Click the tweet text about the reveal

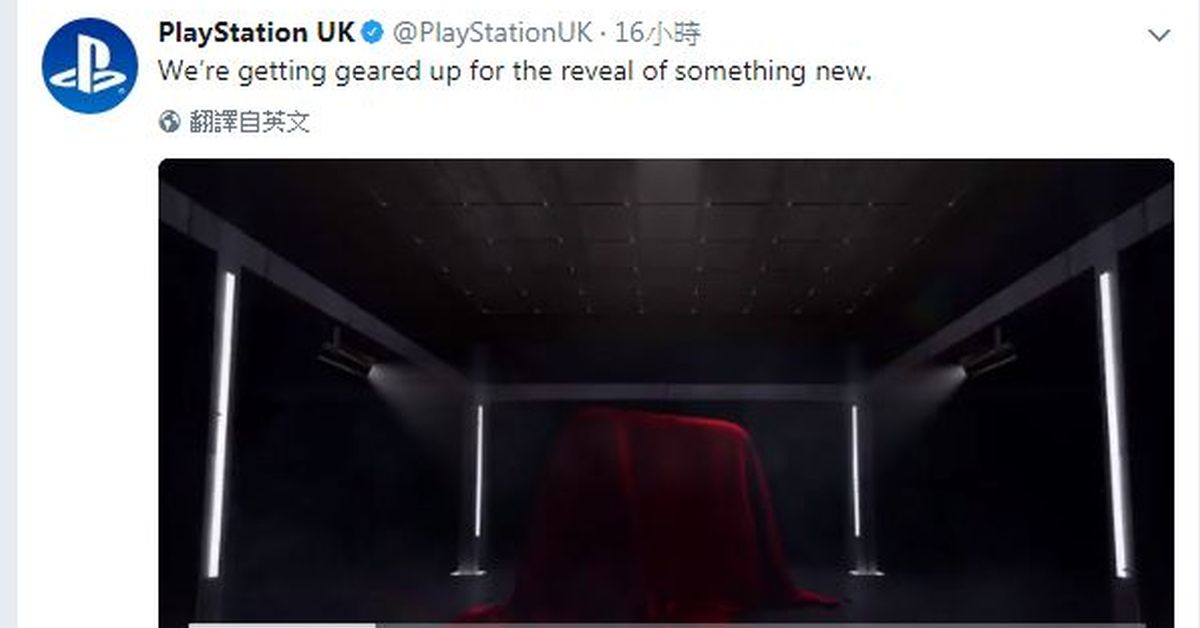point(514,72)
